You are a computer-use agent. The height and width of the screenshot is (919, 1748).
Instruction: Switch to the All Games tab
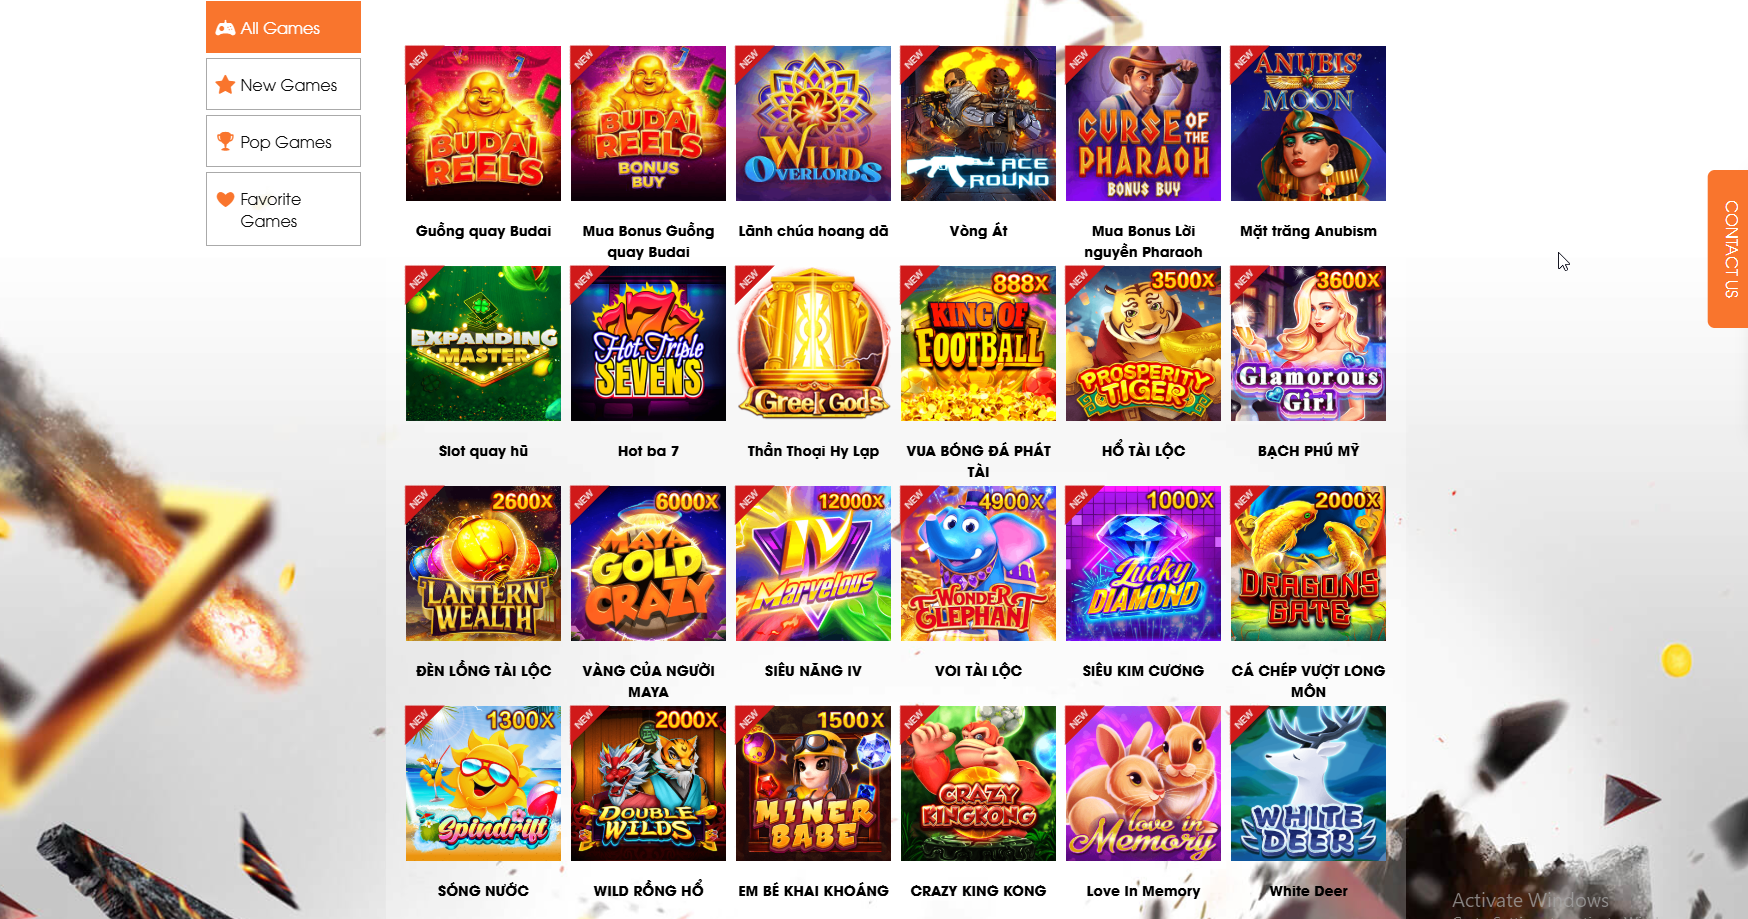click(x=283, y=27)
